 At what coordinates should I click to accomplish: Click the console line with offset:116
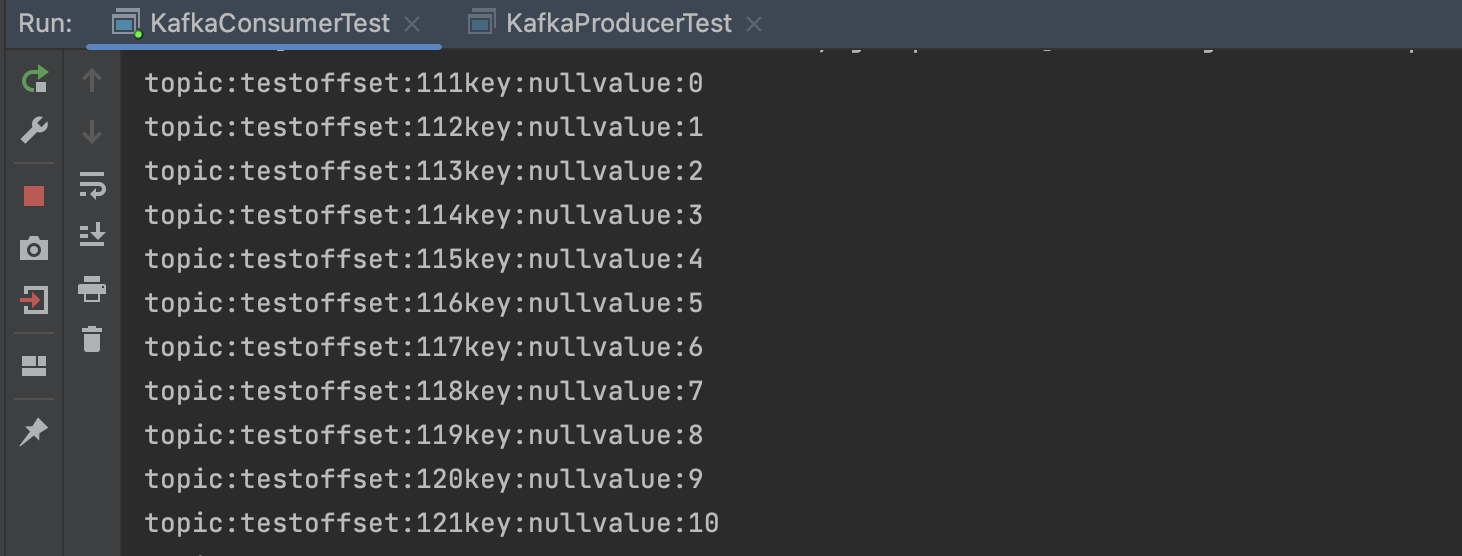tap(424, 303)
